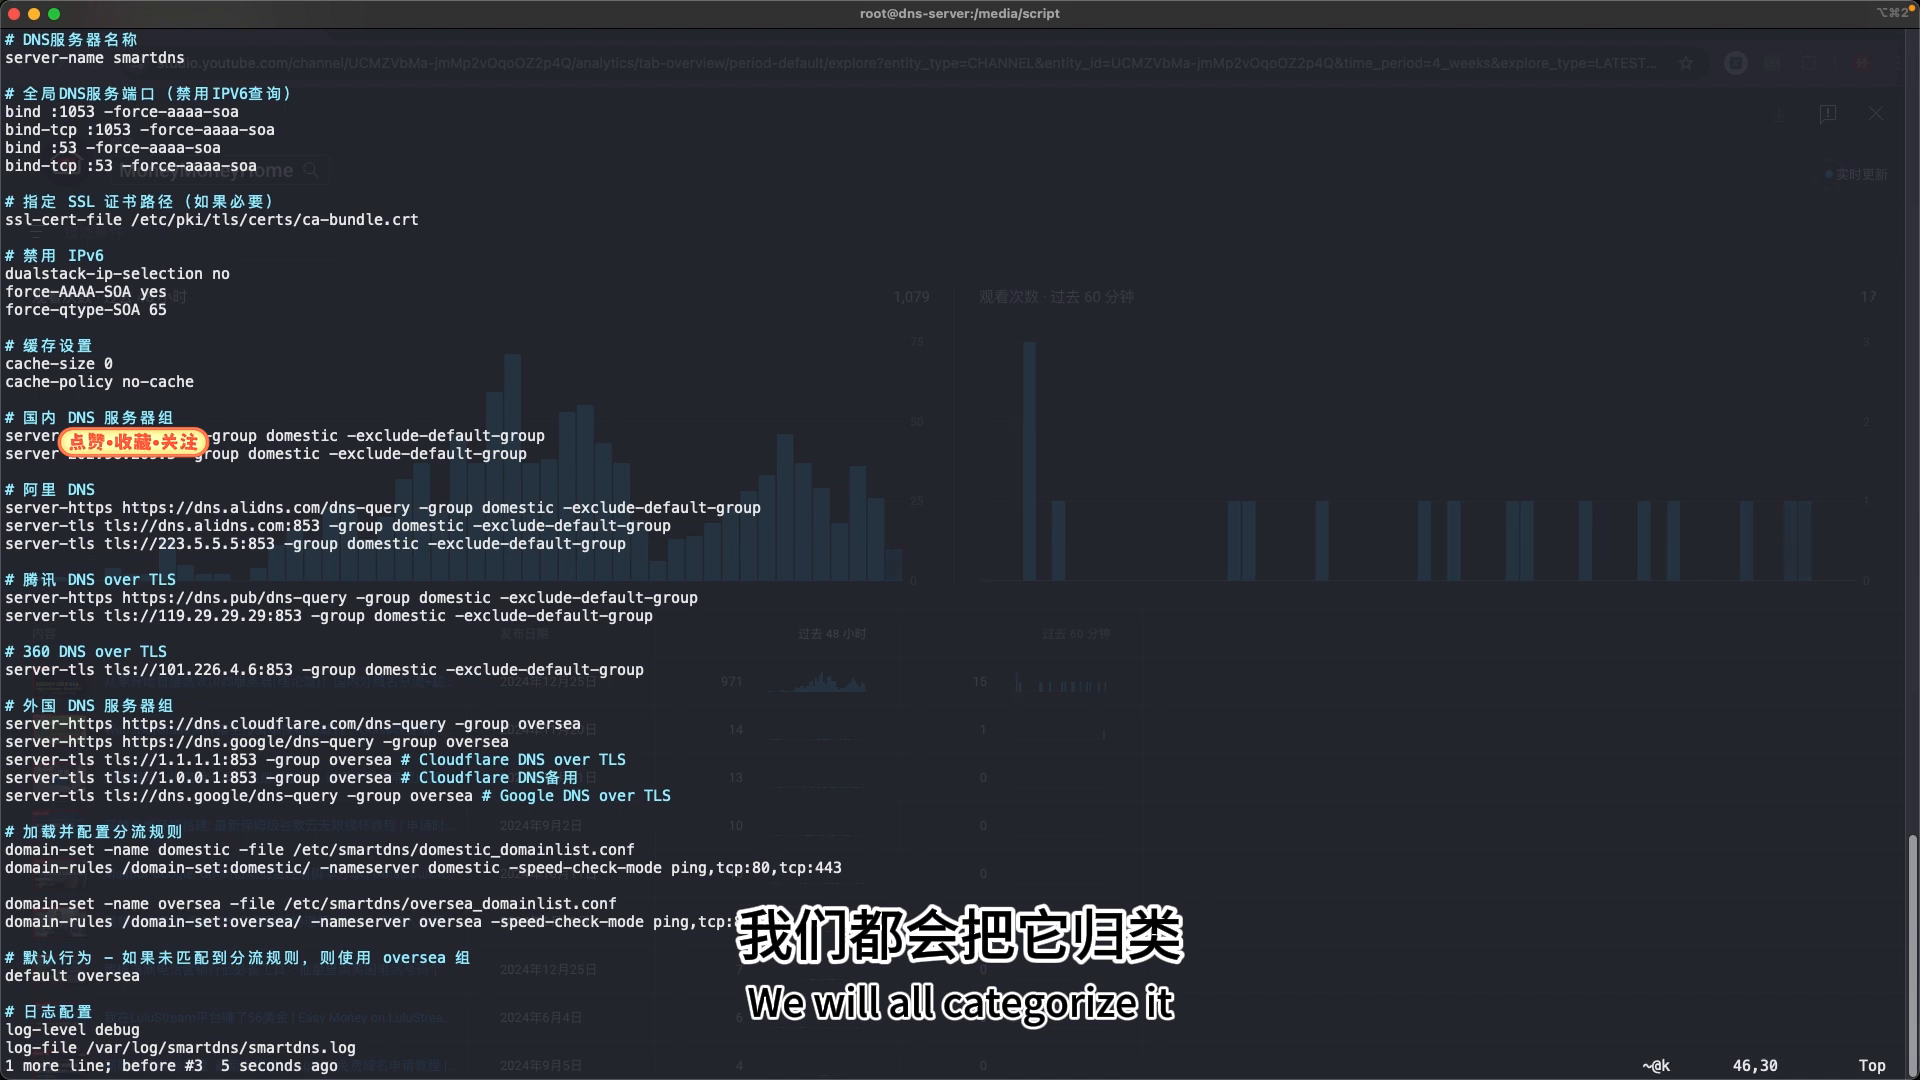
Task: Click the server-https dns.cloudflare.com/dns-query line
Action: 293,724
